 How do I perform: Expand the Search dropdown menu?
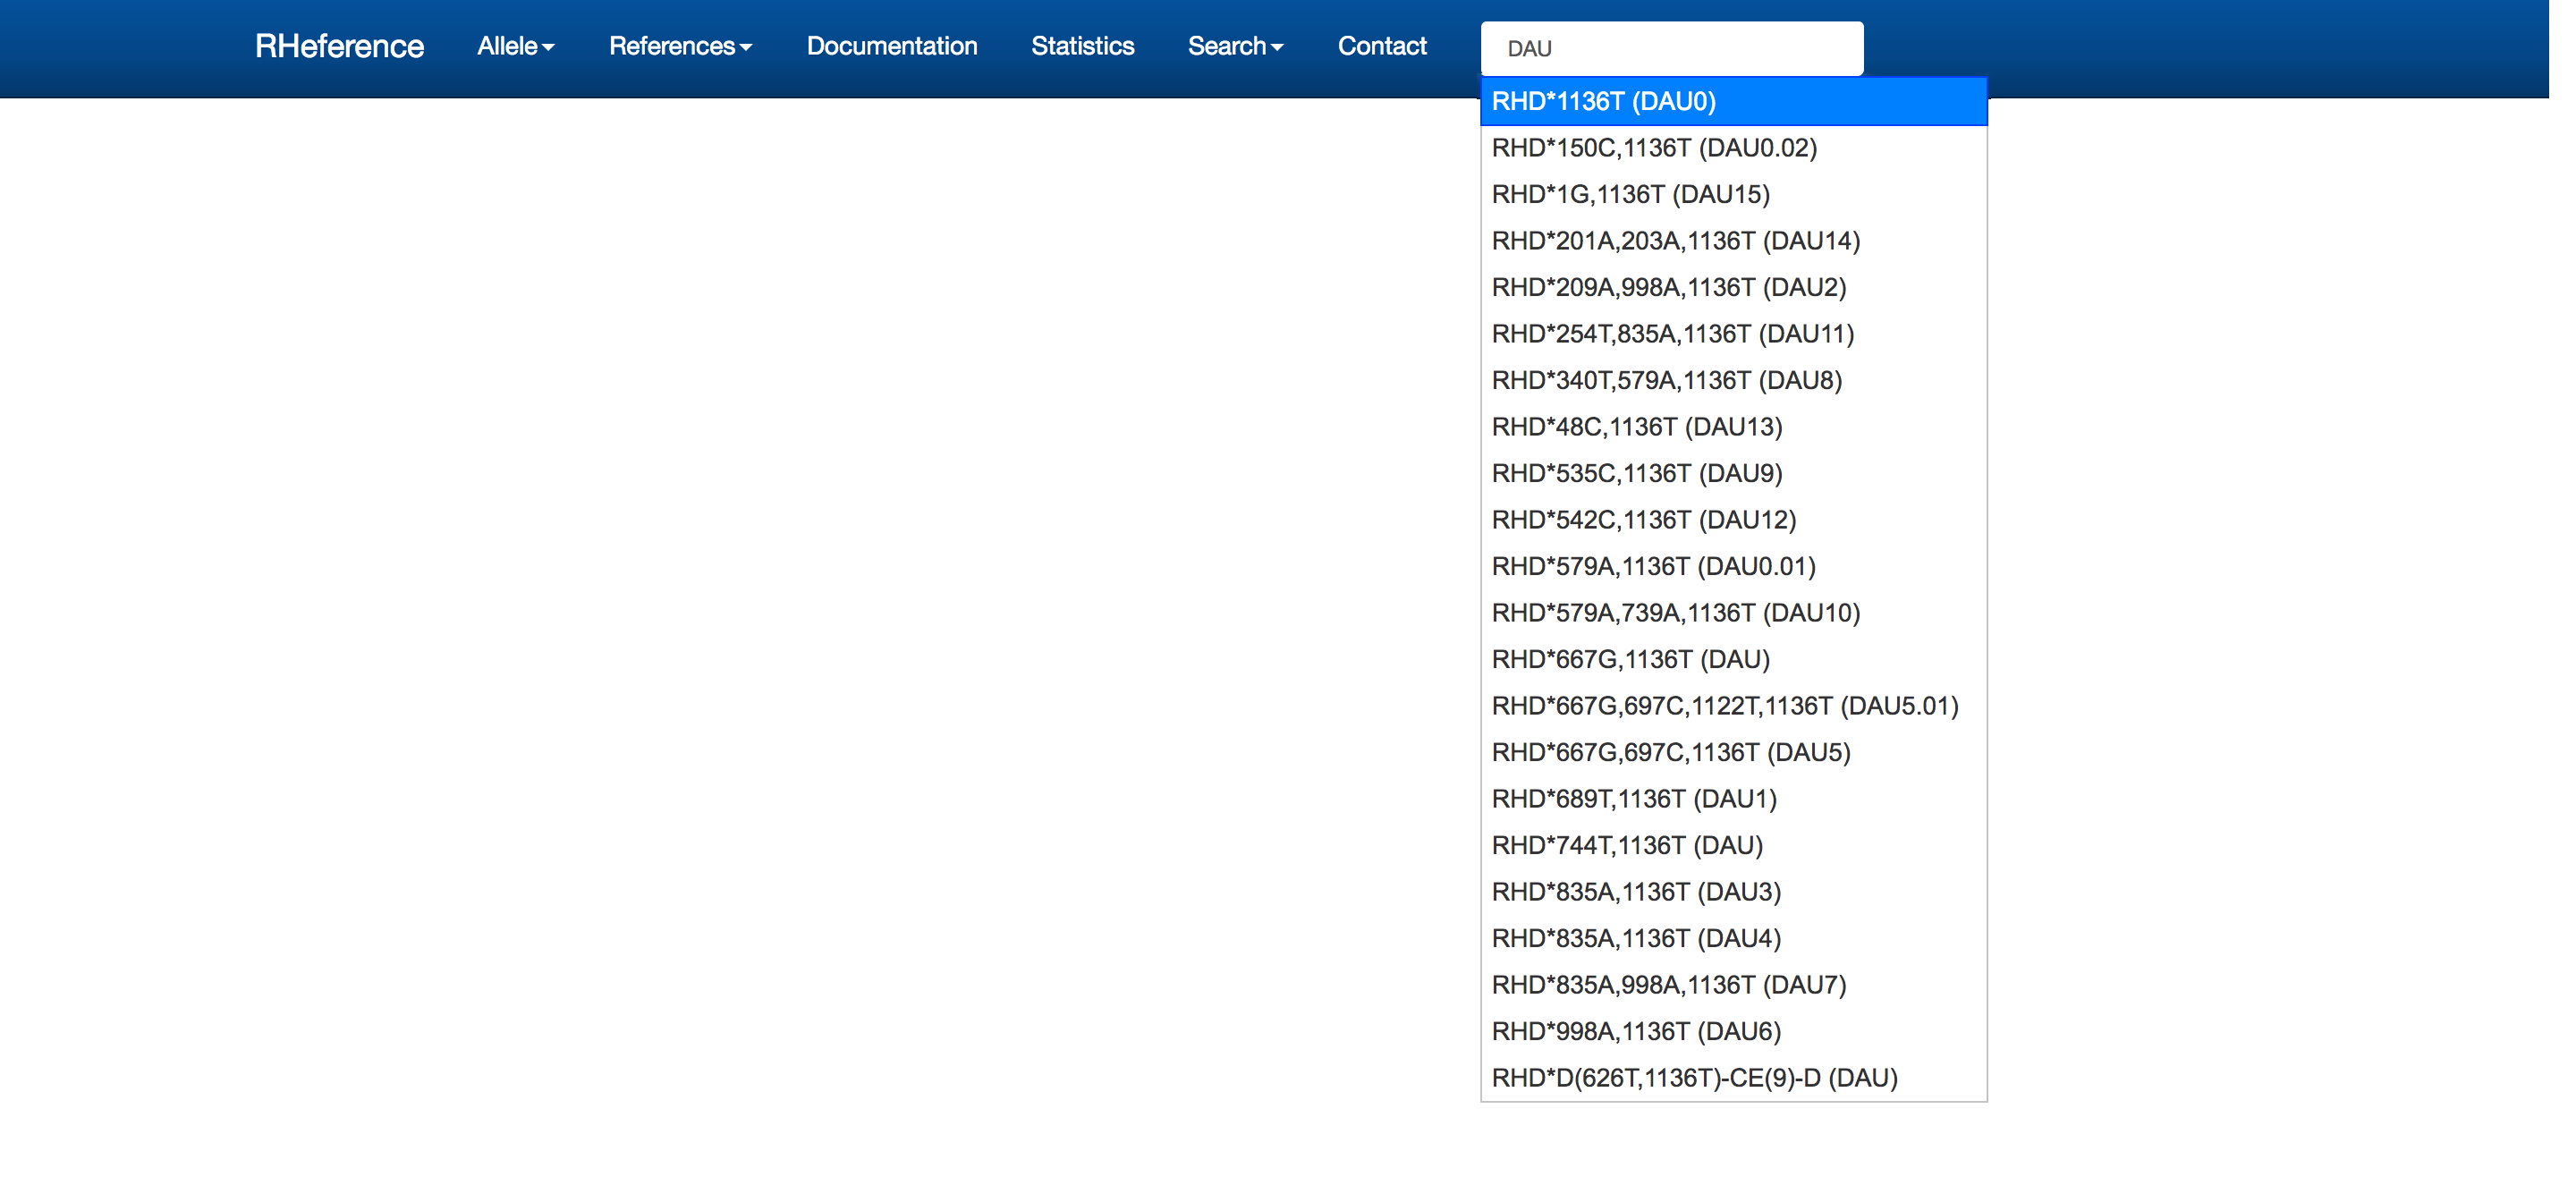(1235, 46)
